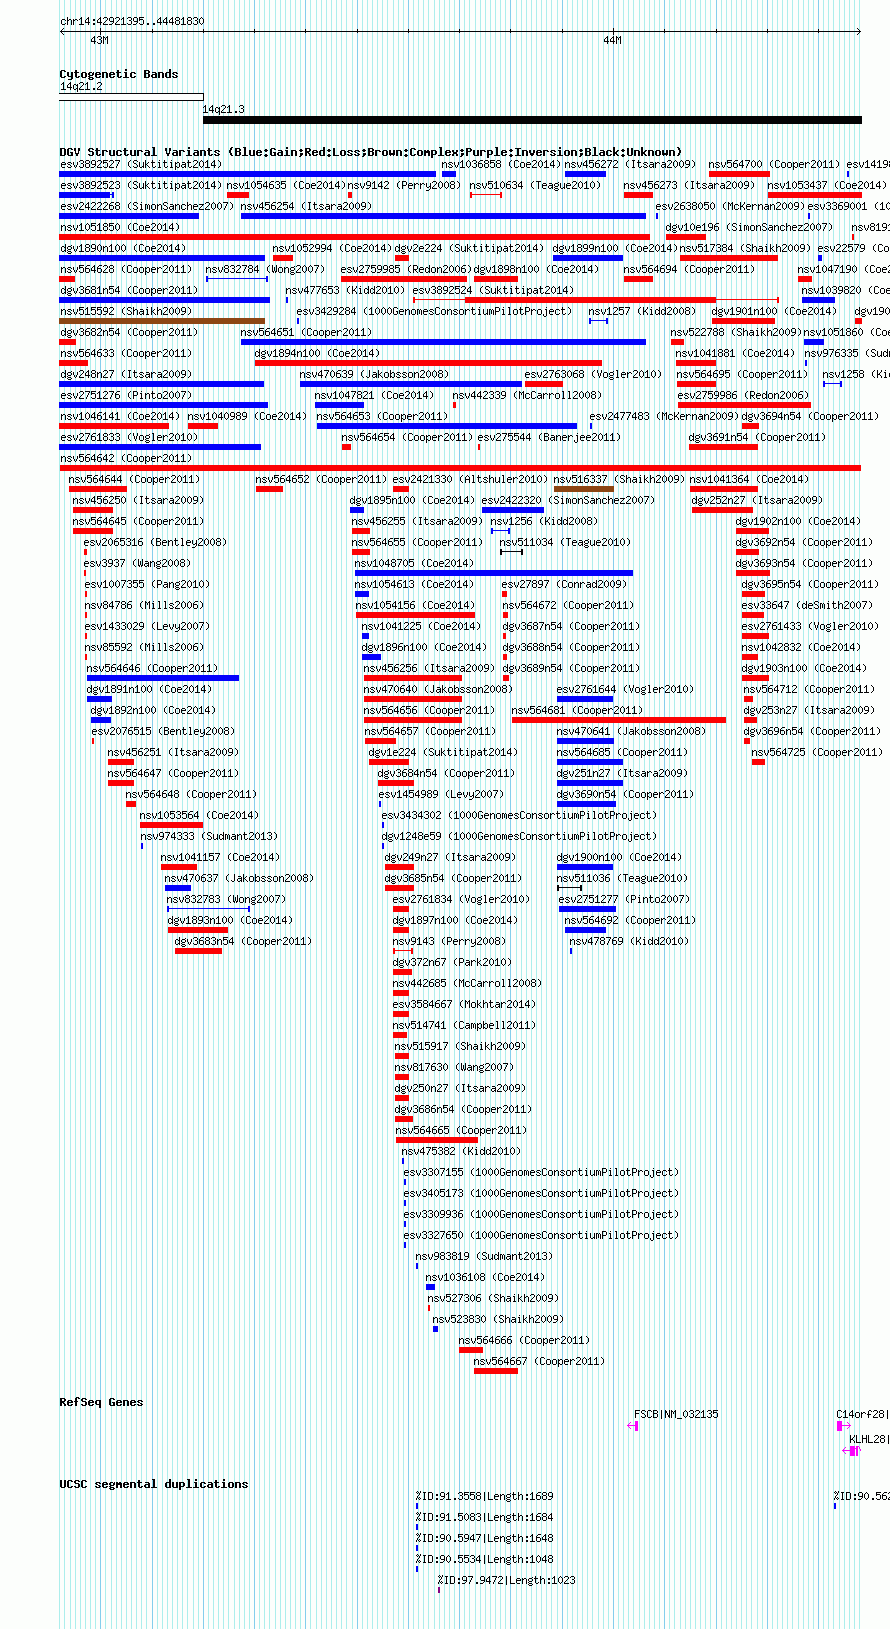Click the C14orf28 gene label
The image size is (890, 1629).
pyautogui.click(x=861, y=1414)
